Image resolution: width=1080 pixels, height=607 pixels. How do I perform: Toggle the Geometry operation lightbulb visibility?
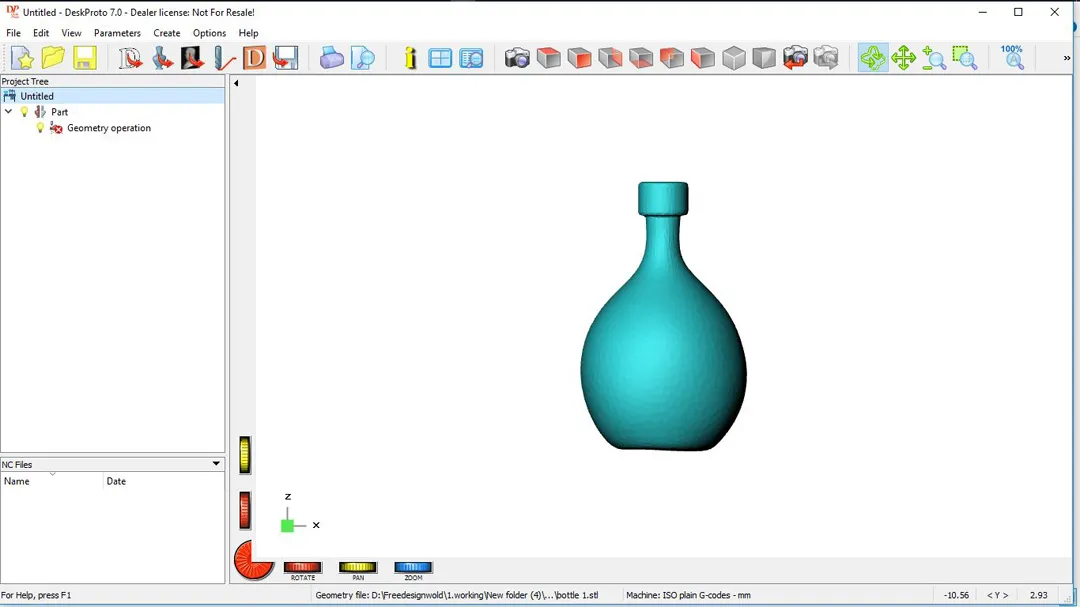click(40, 127)
